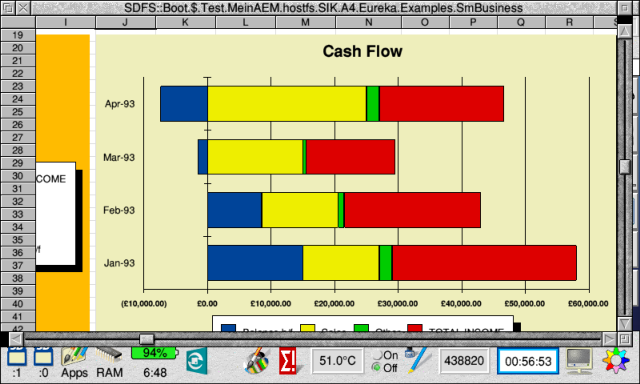Click the display monitor icon
The height and width of the screenshot is (384, 640).
tap(579, 361)
